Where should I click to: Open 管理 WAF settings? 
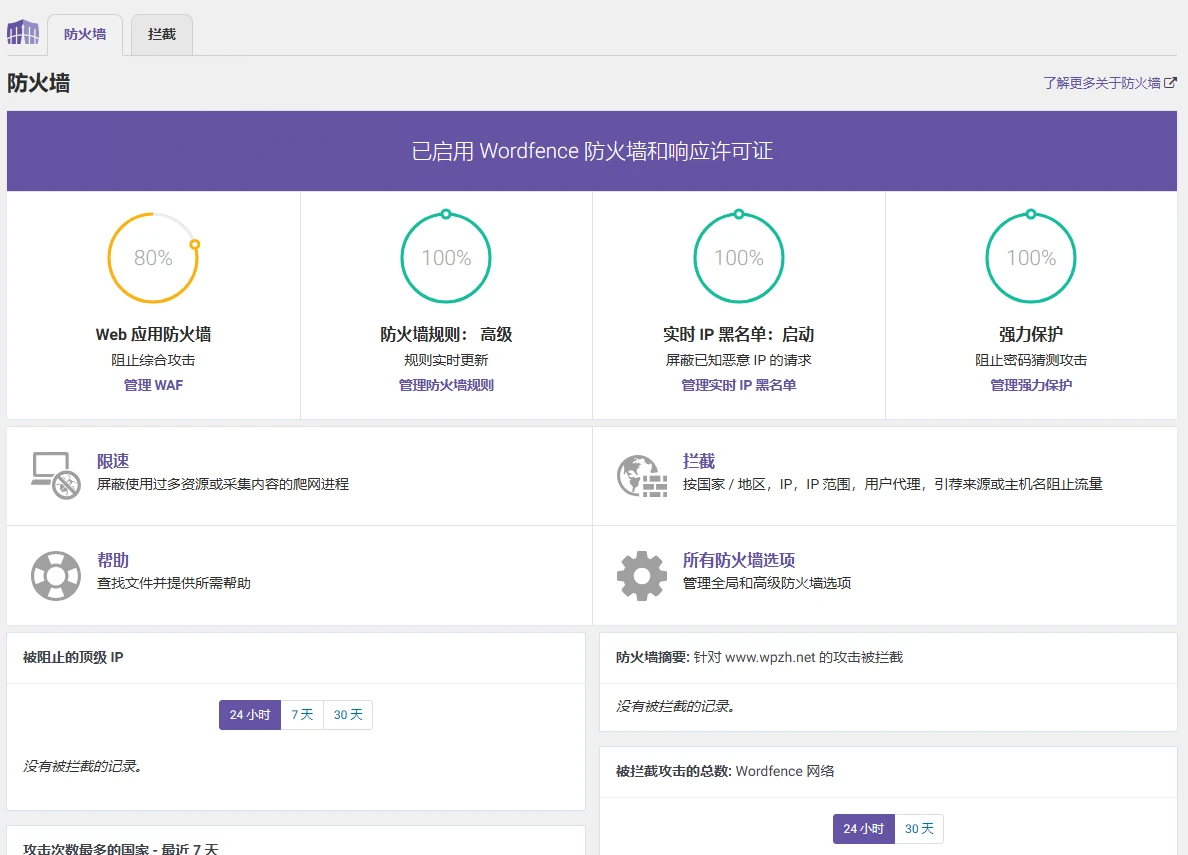pyautogui.click(x=153, y=385)
